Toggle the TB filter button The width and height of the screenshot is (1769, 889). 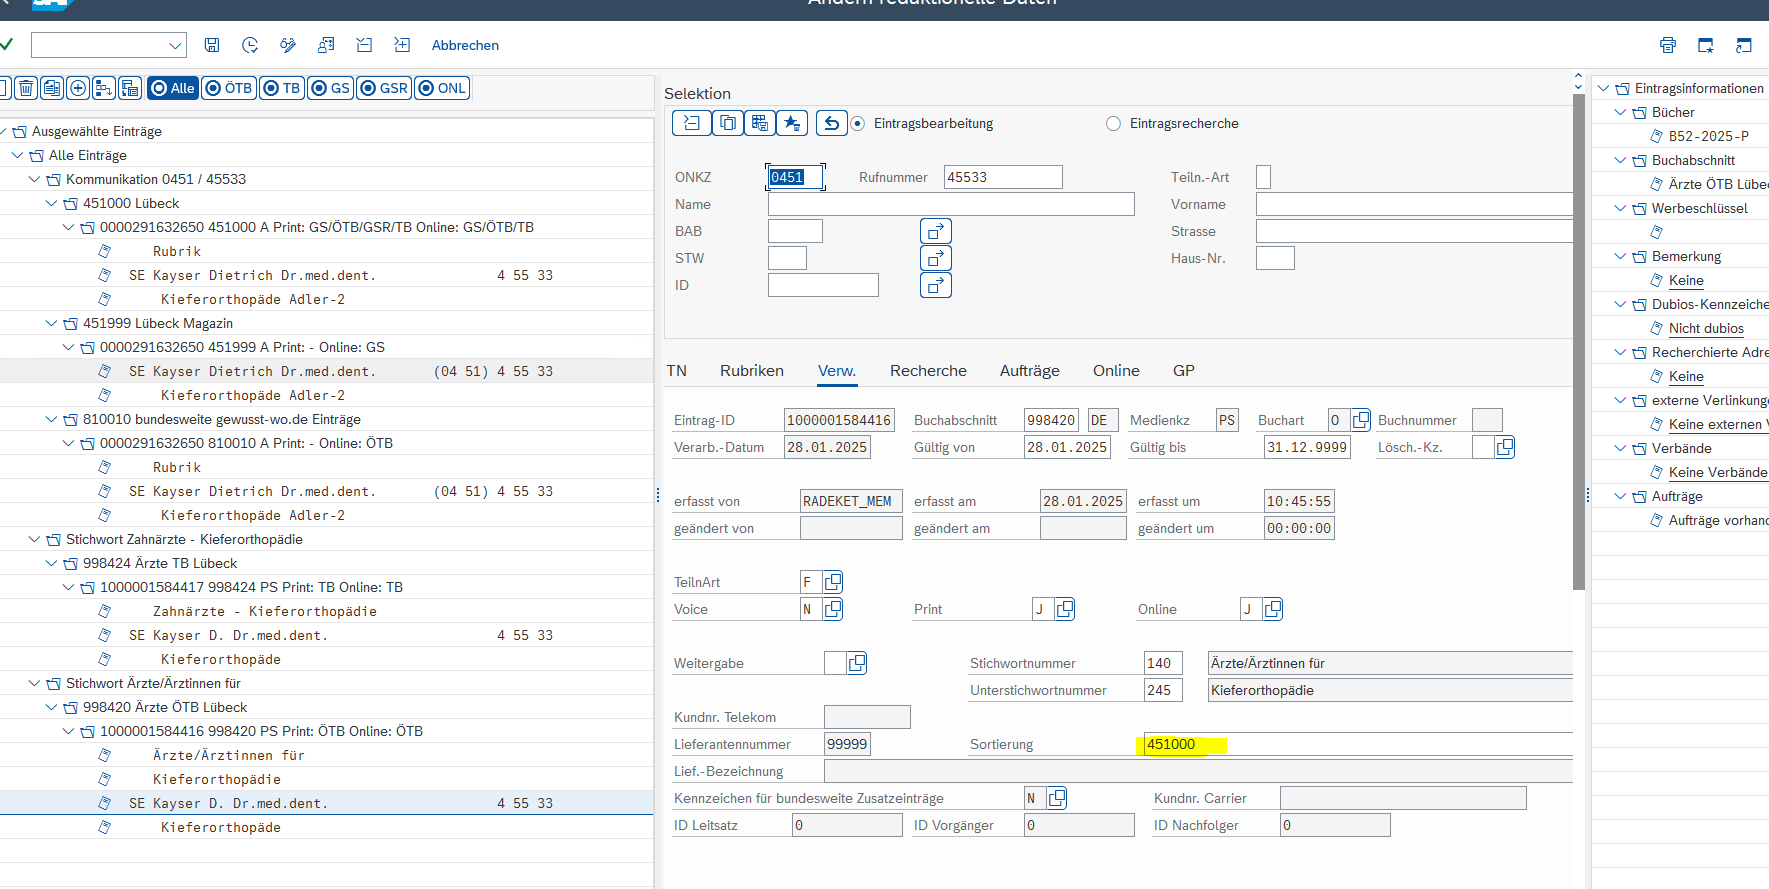(x=281, y=88)
